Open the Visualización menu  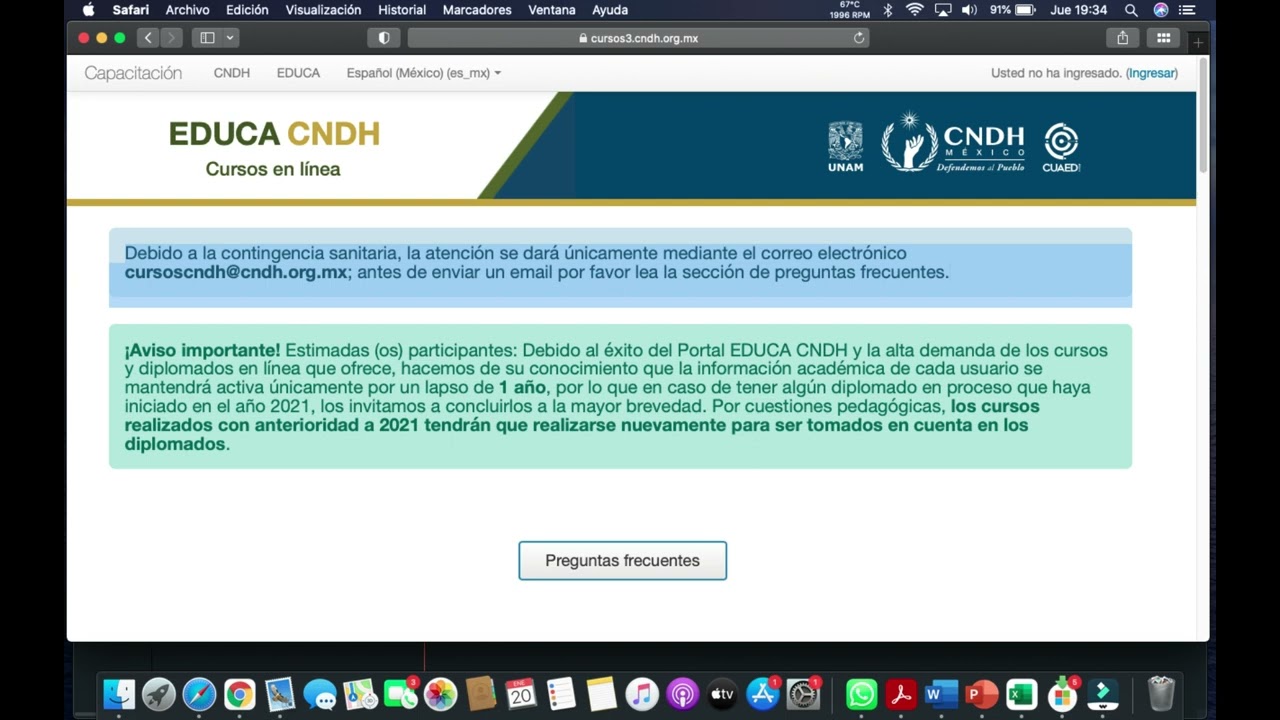[323, 10]
